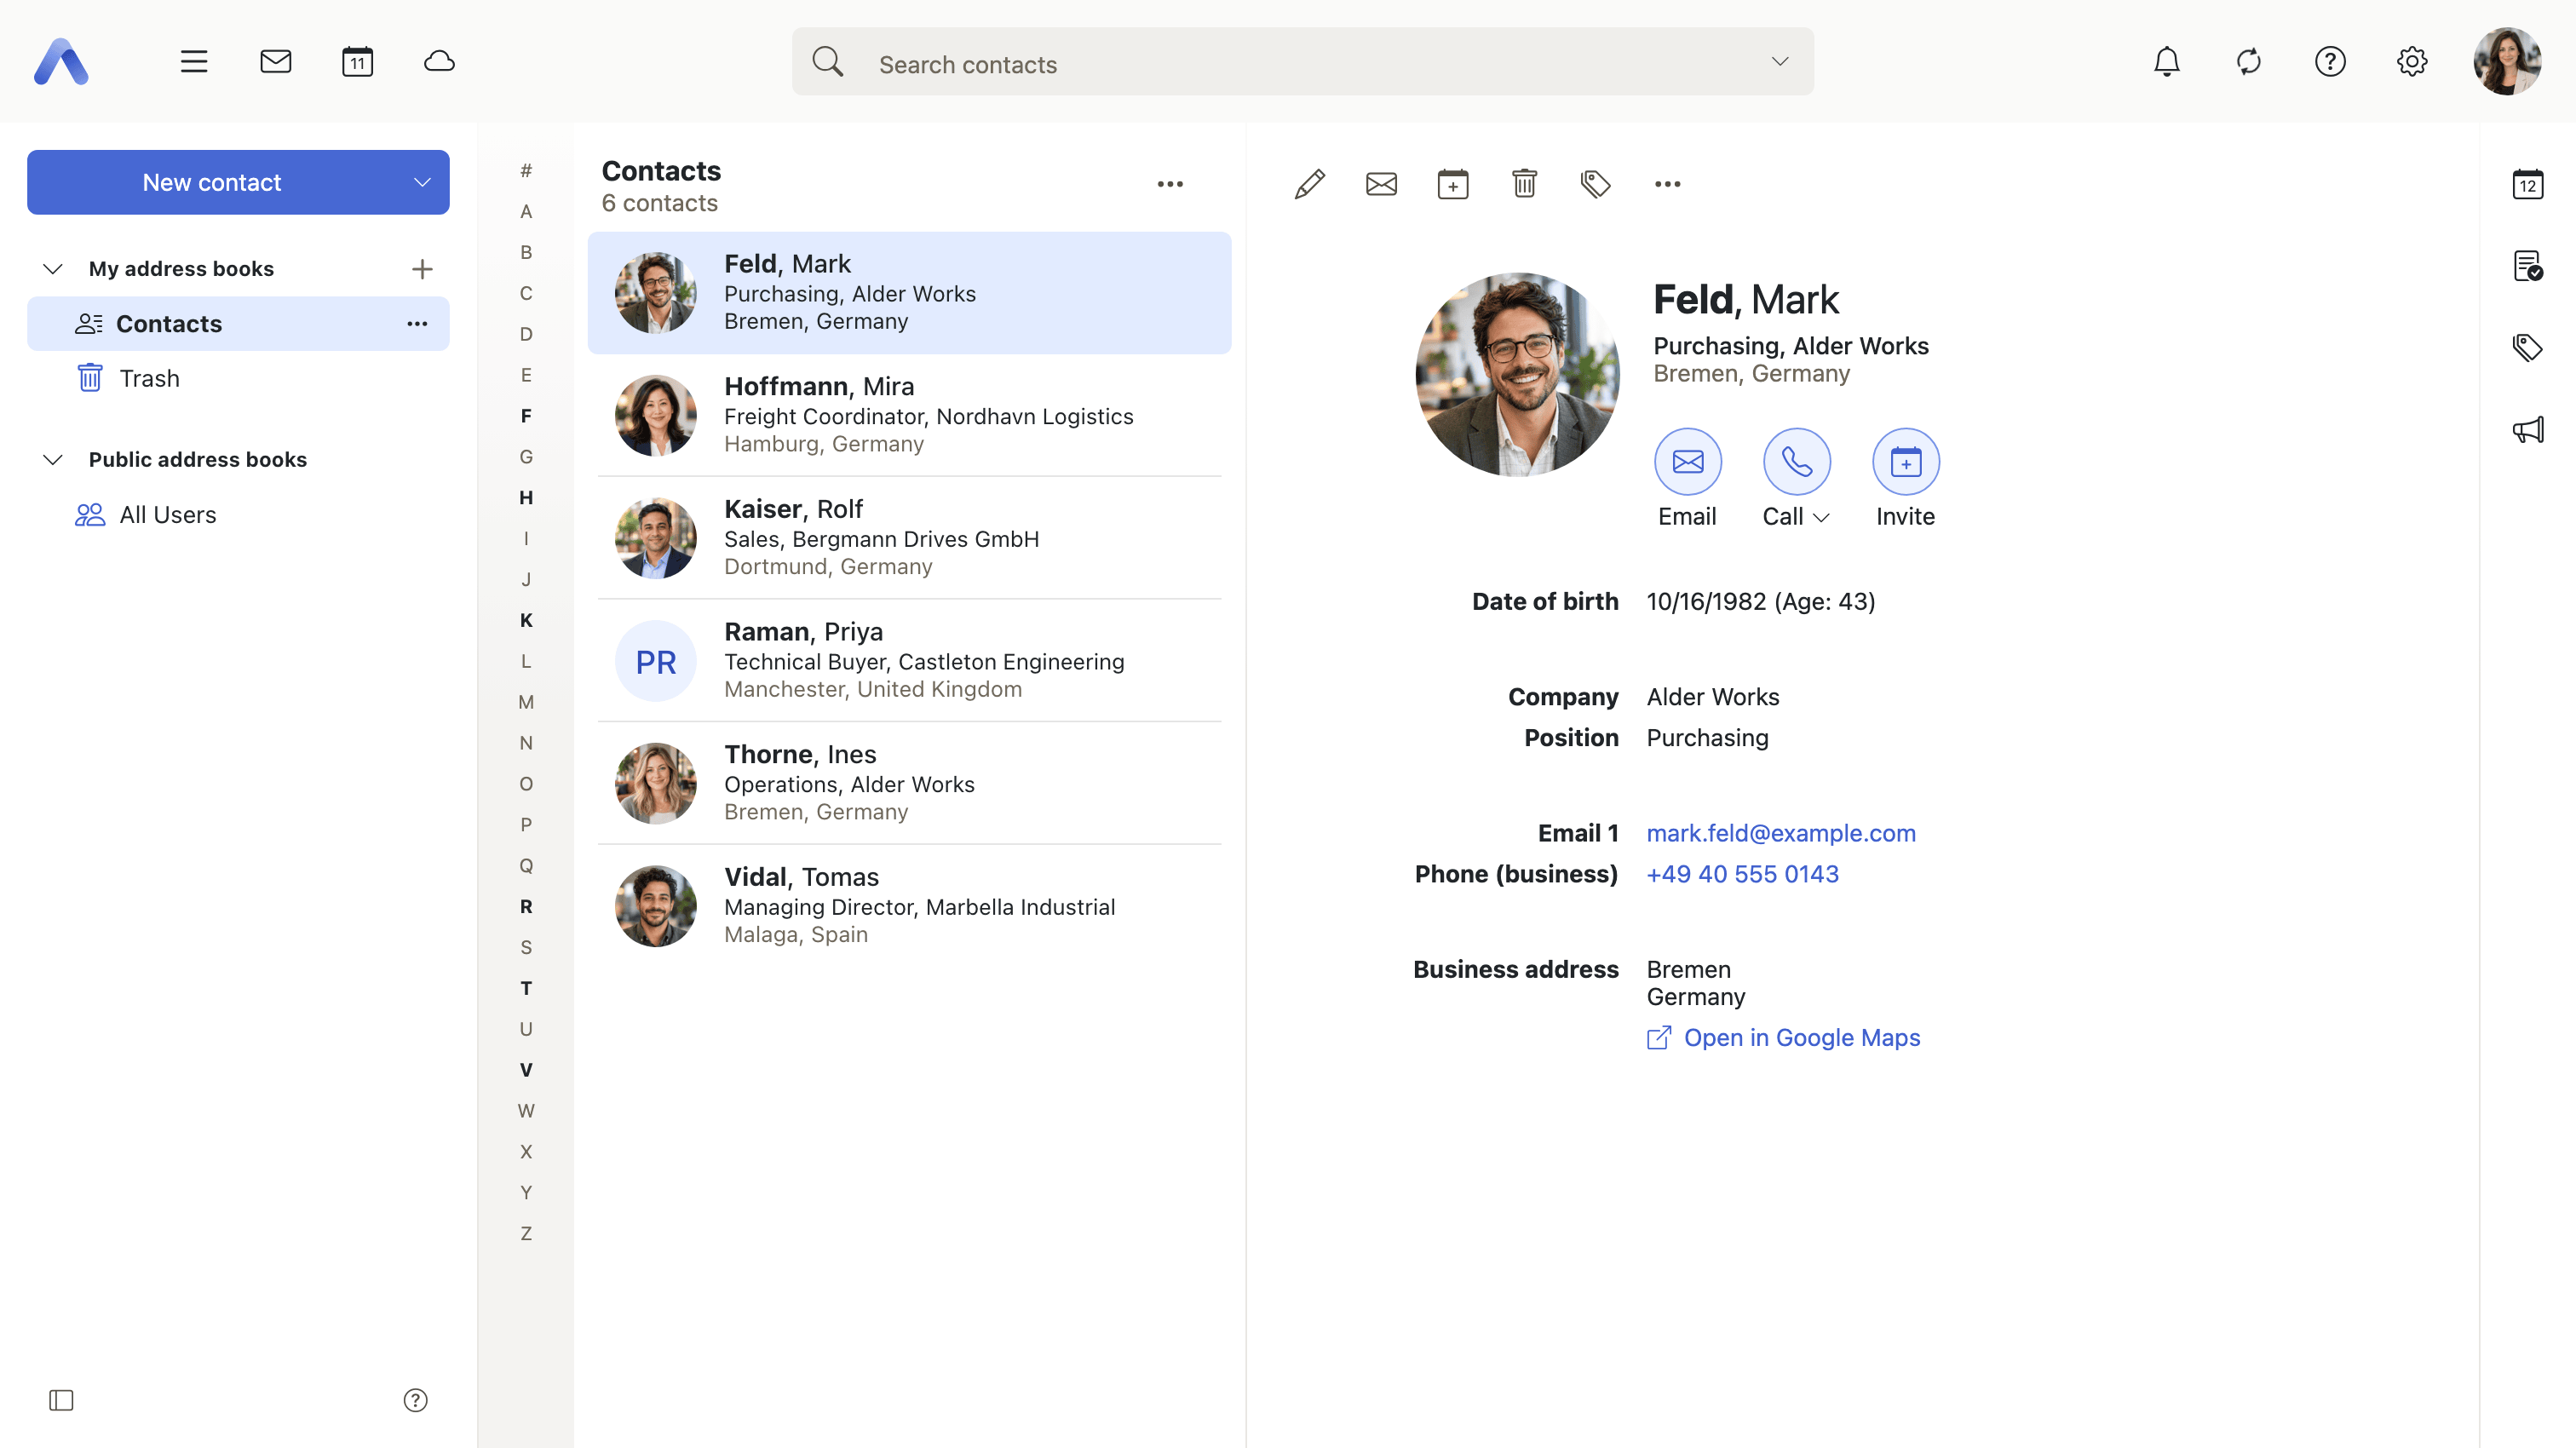The width and height of the screenshot is (2576, 1448).
Task: Open the Mail app icon in top bar
Action: click(x=275, y=62)
